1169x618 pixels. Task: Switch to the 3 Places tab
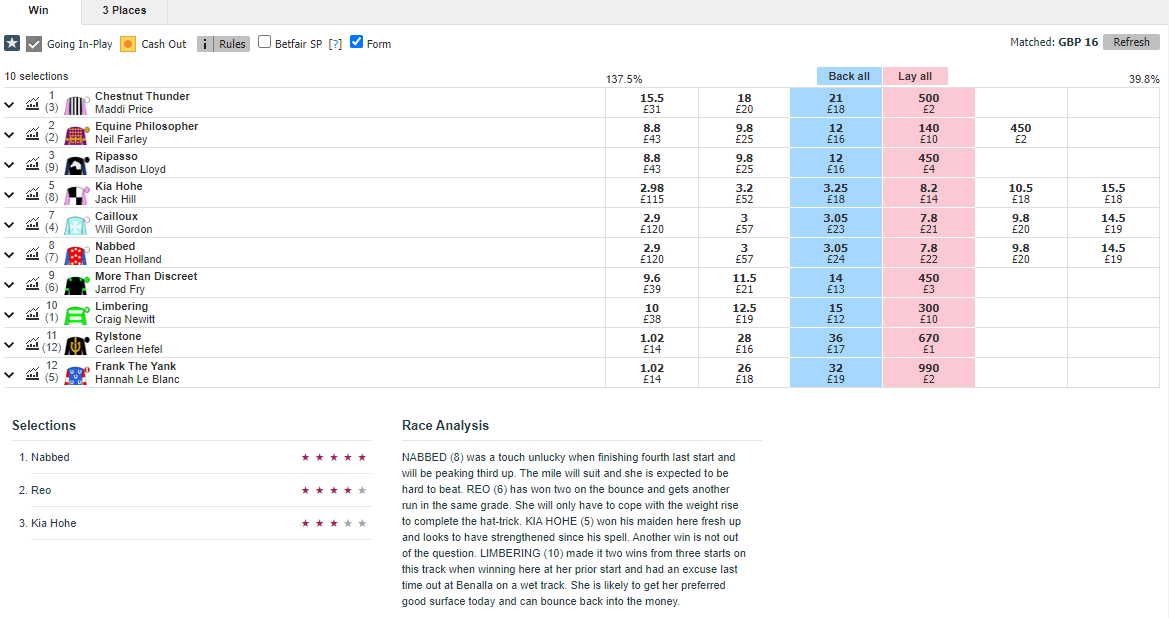pos(124,10)
